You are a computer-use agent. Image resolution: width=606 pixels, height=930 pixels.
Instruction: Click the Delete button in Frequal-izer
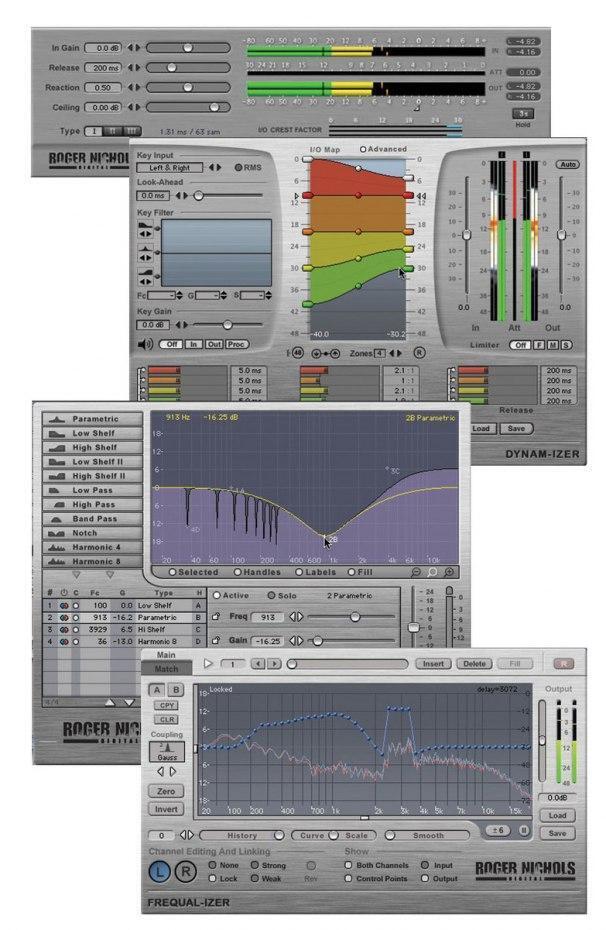[474, 664]
